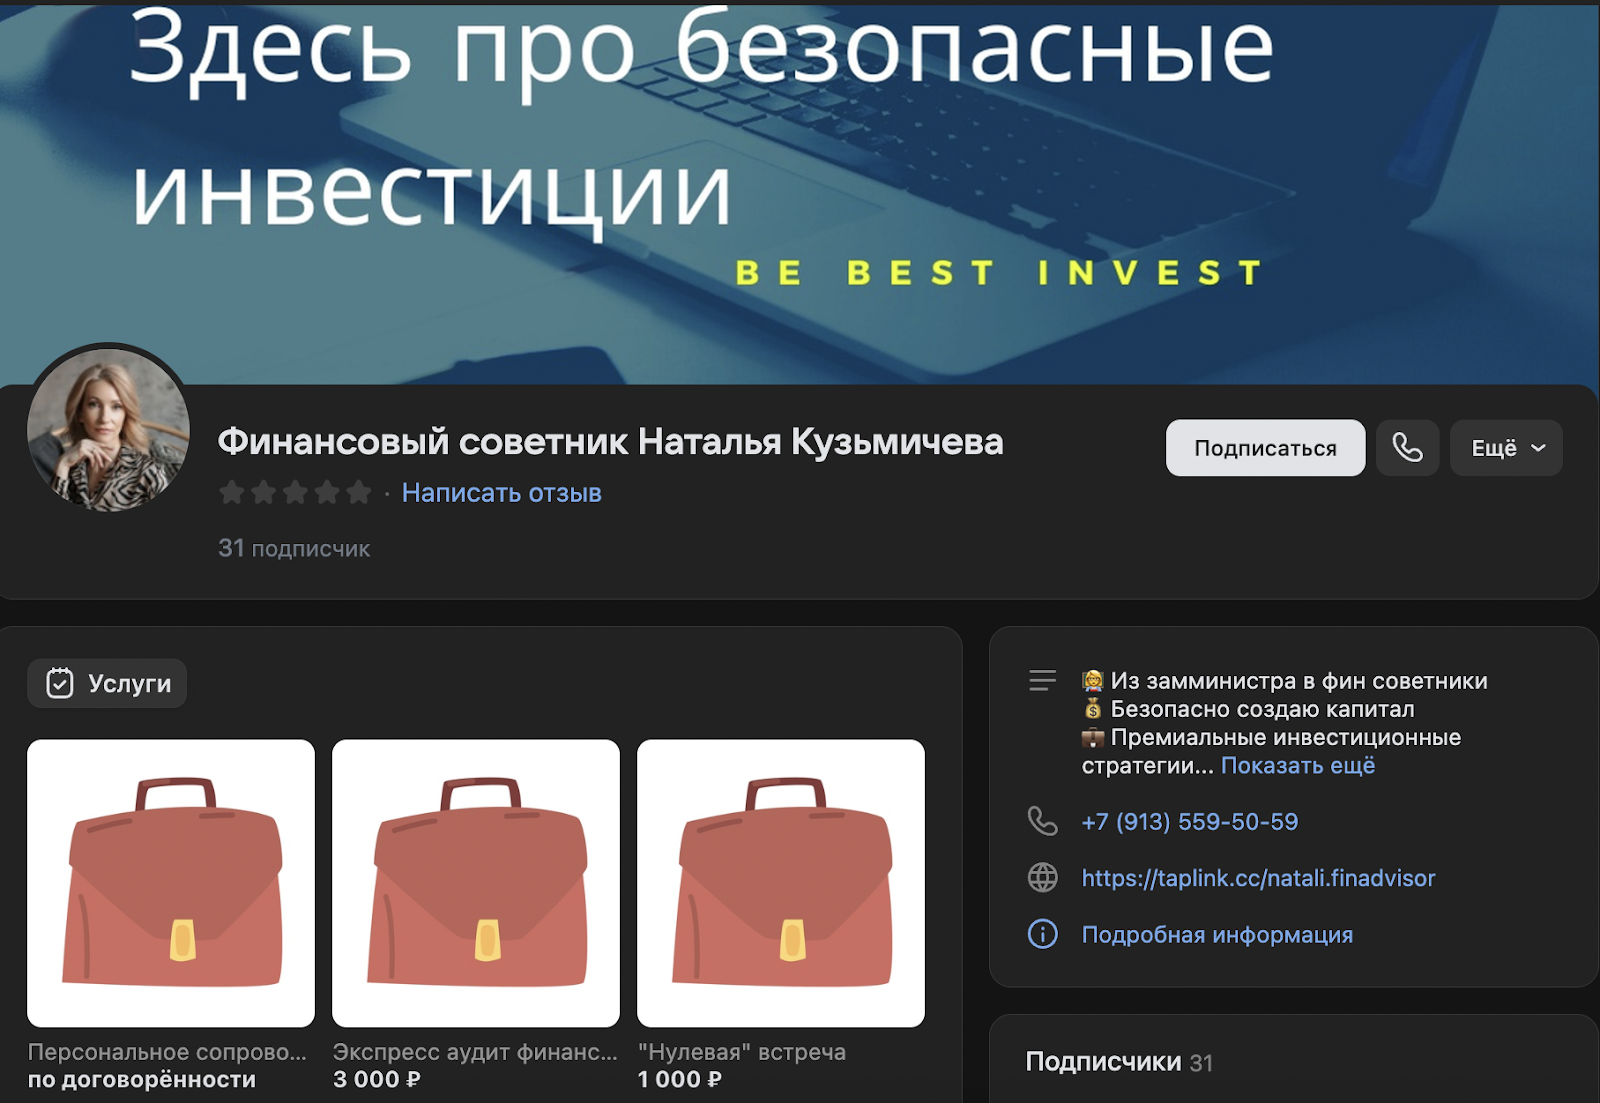
Task: Expand description with Показать ещё
Action: 1298,766
